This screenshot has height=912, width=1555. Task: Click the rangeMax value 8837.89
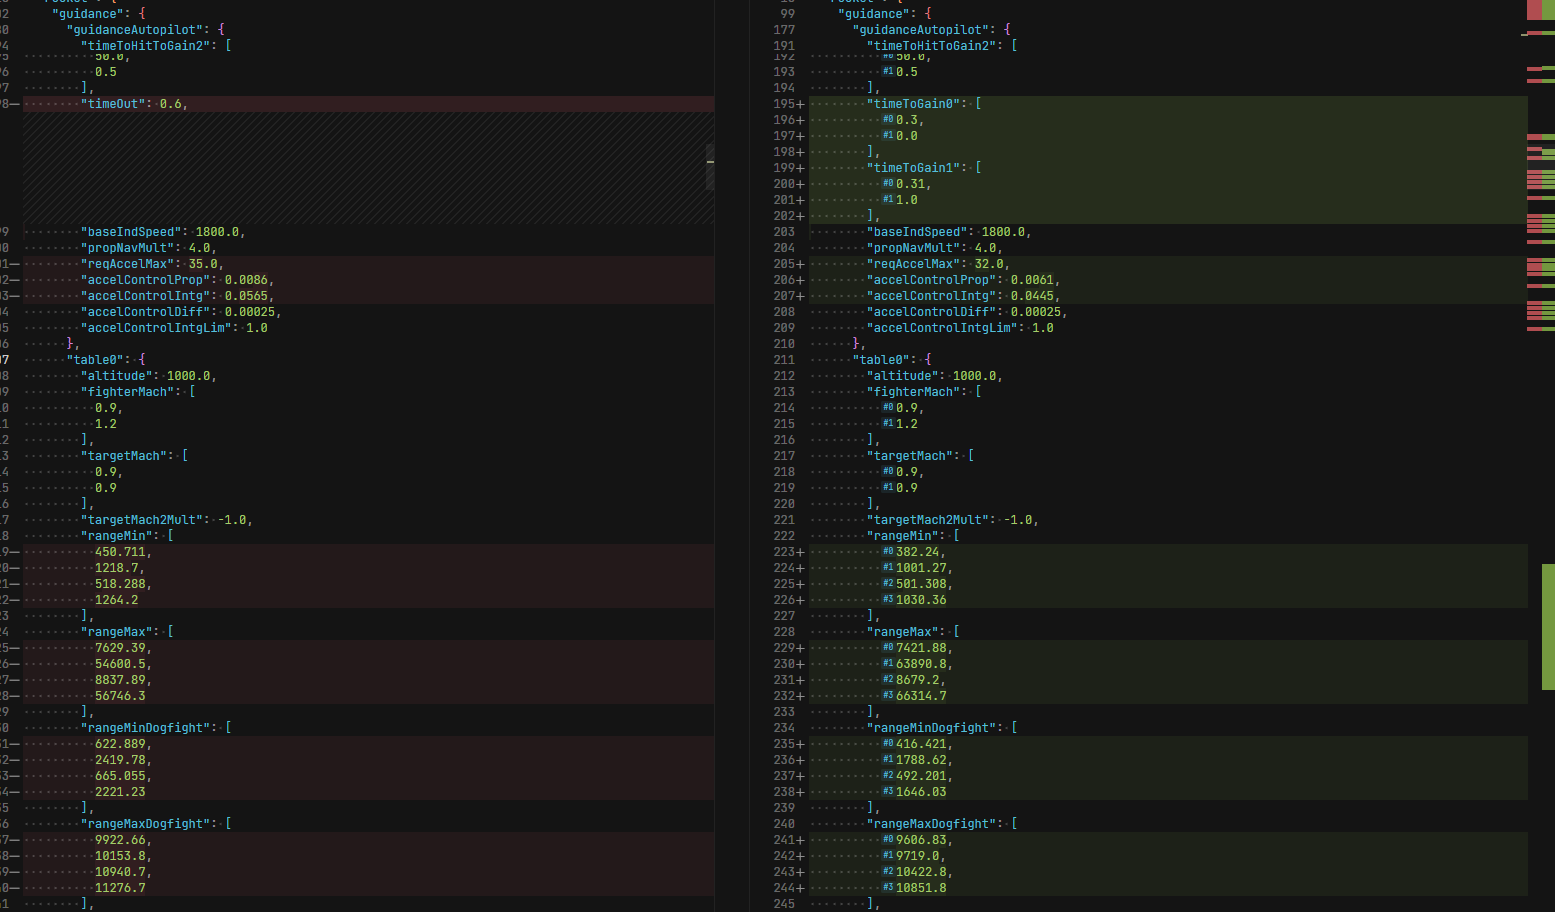click(120, 680)
